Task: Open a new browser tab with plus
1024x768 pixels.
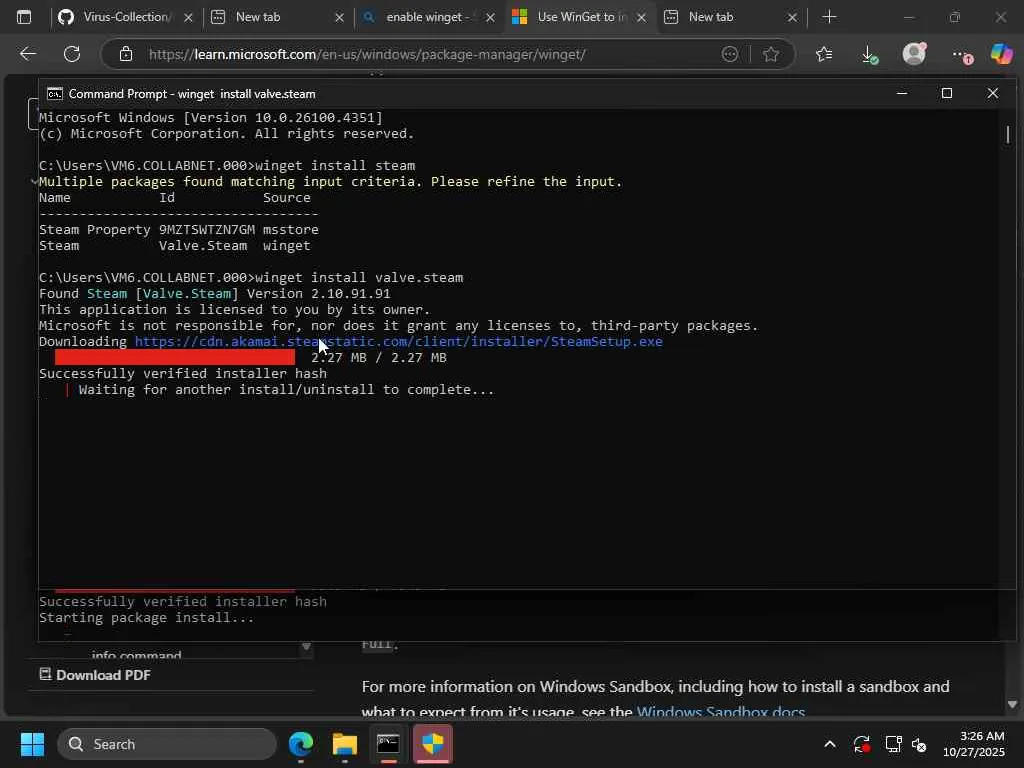Action: [x=829, y=17]
